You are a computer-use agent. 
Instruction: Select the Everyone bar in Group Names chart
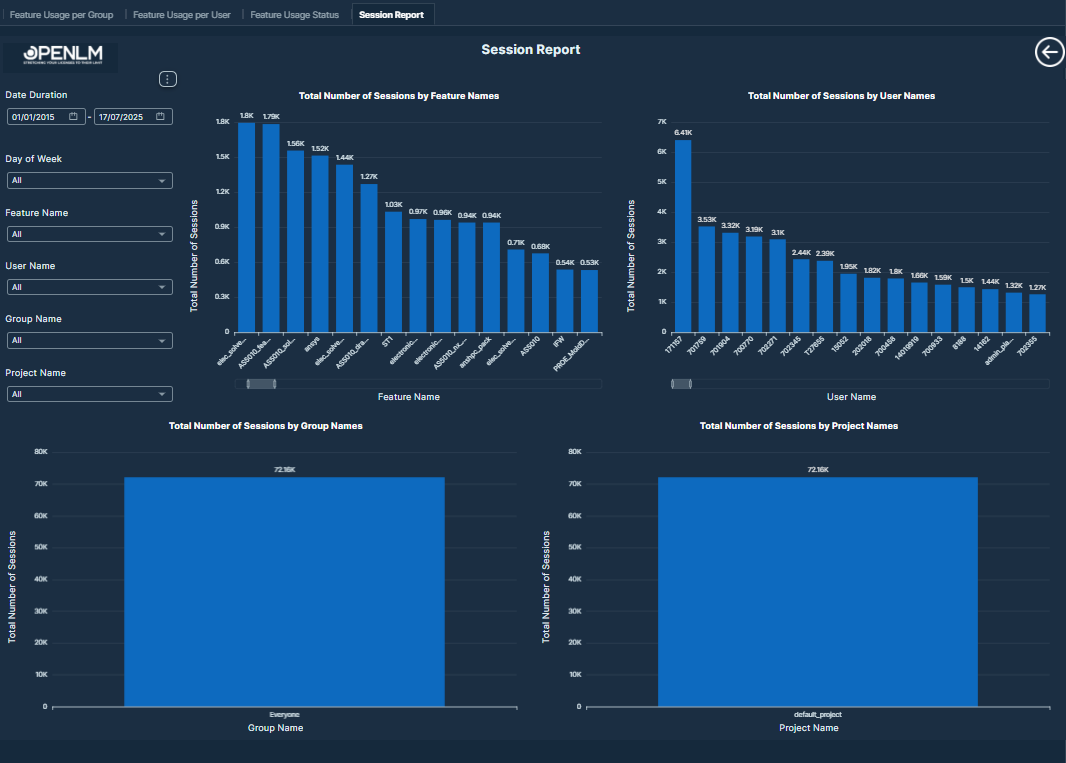coord(284,591)
